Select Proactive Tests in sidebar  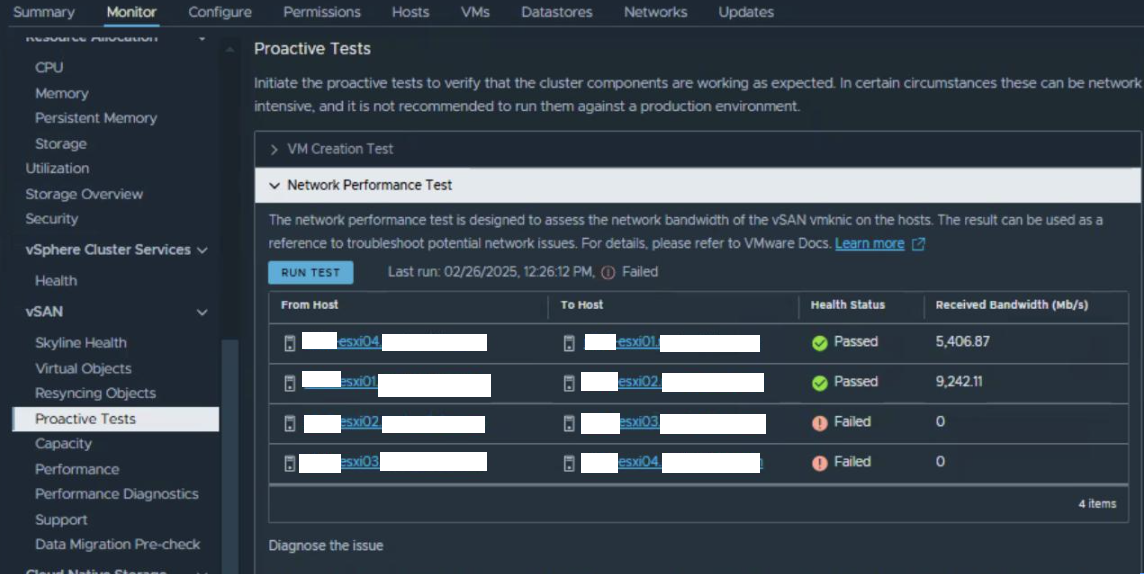pos(115,419)
